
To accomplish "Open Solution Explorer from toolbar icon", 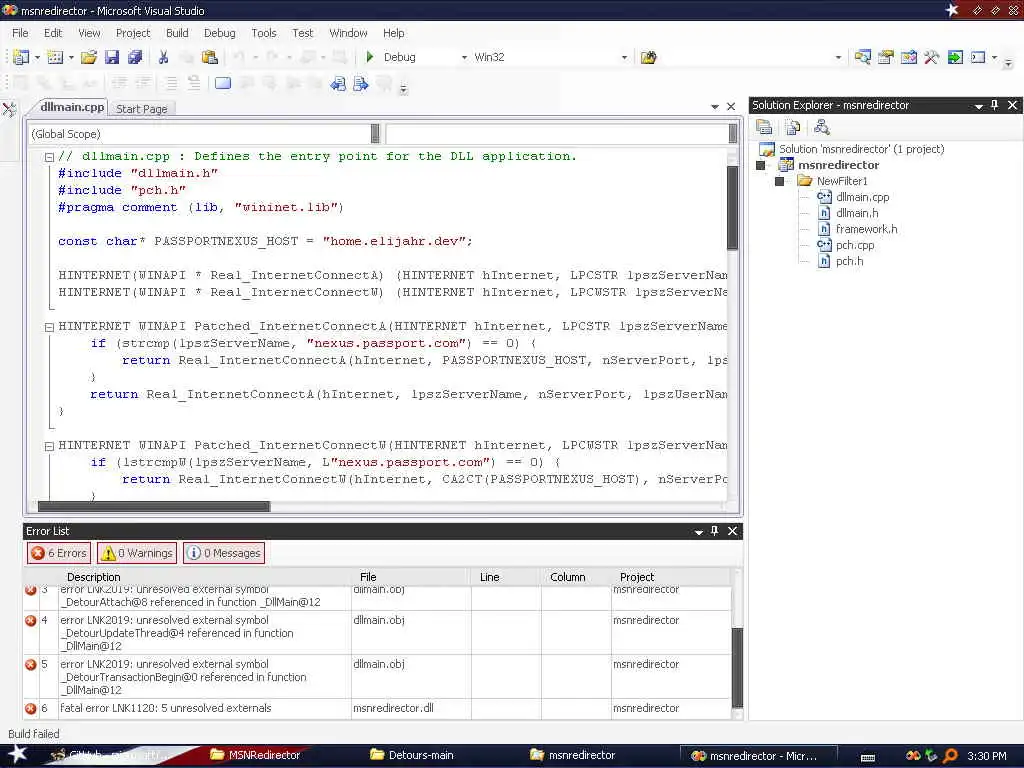I will [x=863, y=57].
